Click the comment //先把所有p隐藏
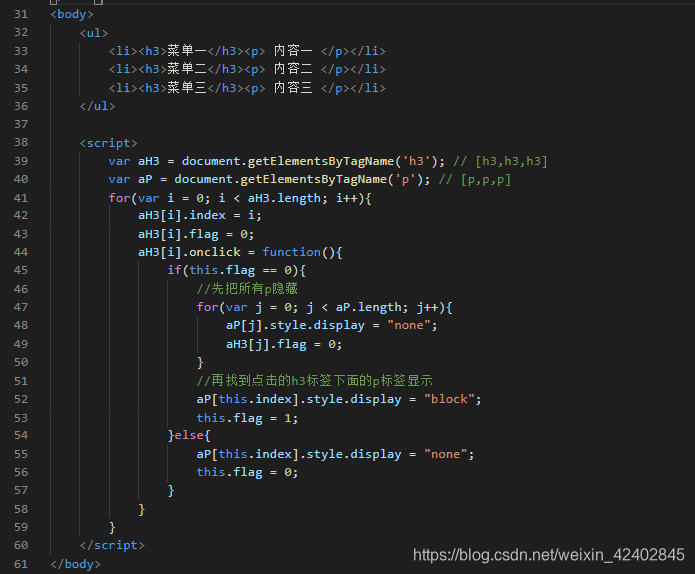This screenshot has width=695, height=574. pos(247,289)
